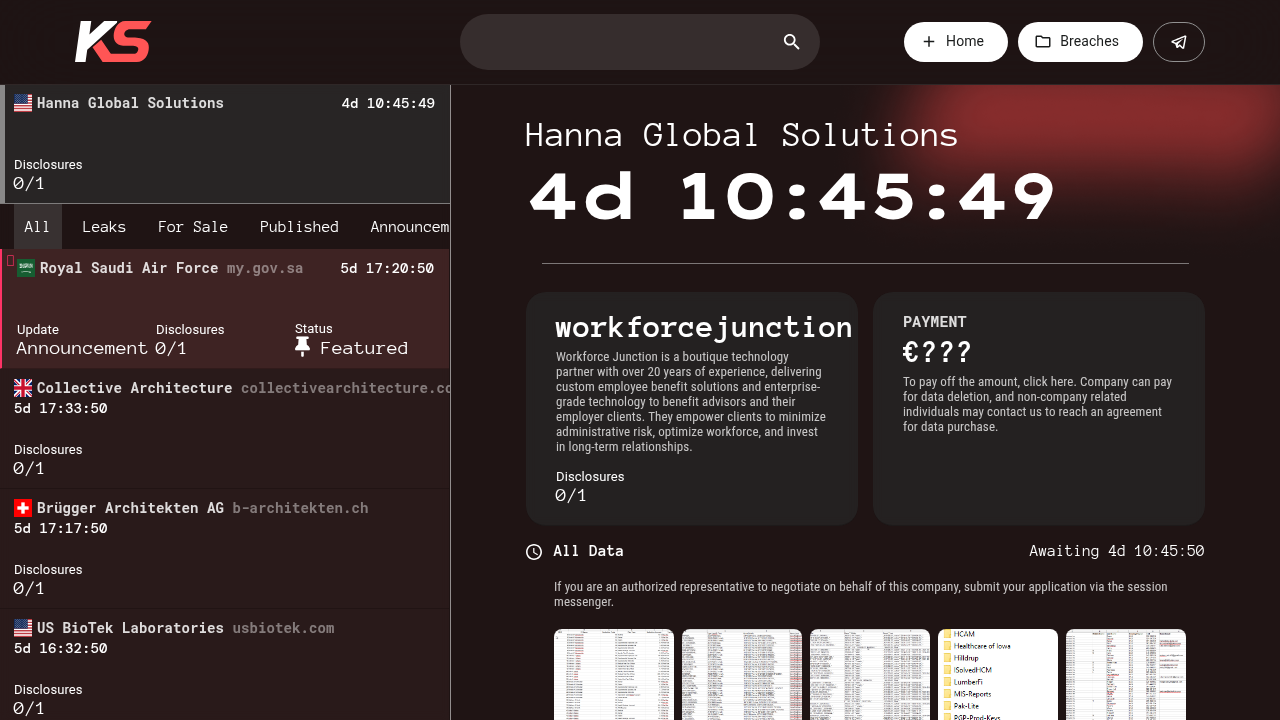Viewport: 1280px width, 720px height.
Task: Switch to the Published tab
Action: pos(299,227)
